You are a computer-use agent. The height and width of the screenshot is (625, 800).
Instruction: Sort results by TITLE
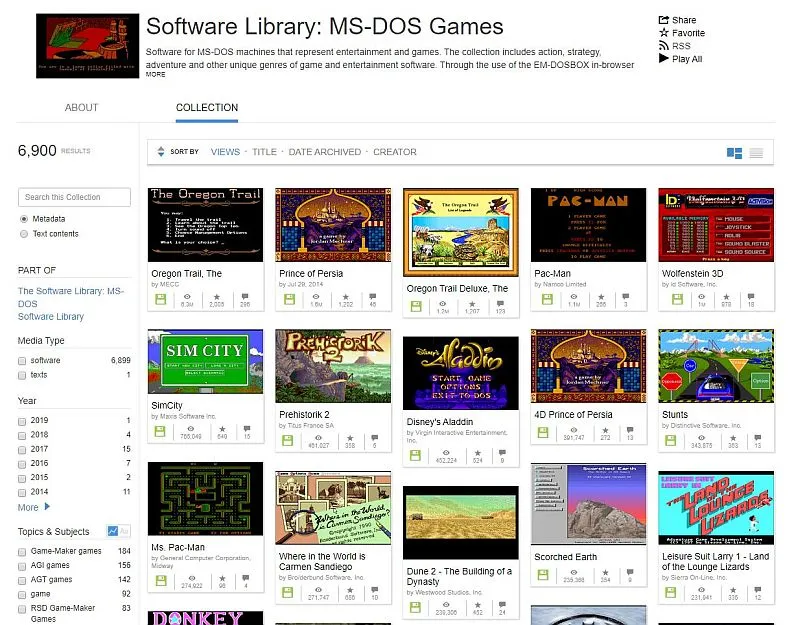point(264,152)
